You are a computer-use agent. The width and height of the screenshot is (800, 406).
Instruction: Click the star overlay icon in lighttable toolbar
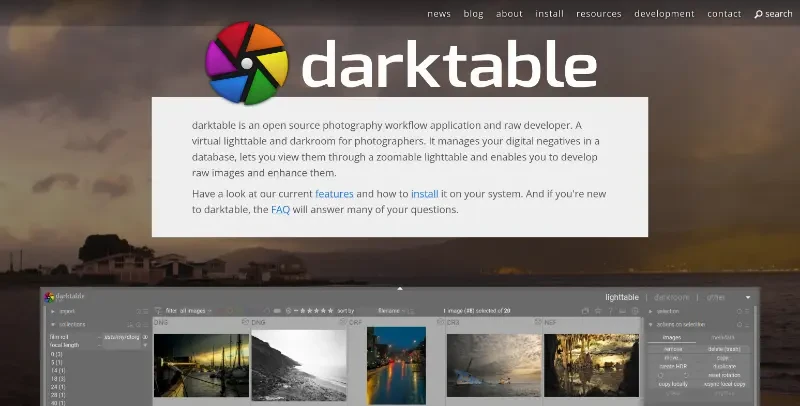598,311
